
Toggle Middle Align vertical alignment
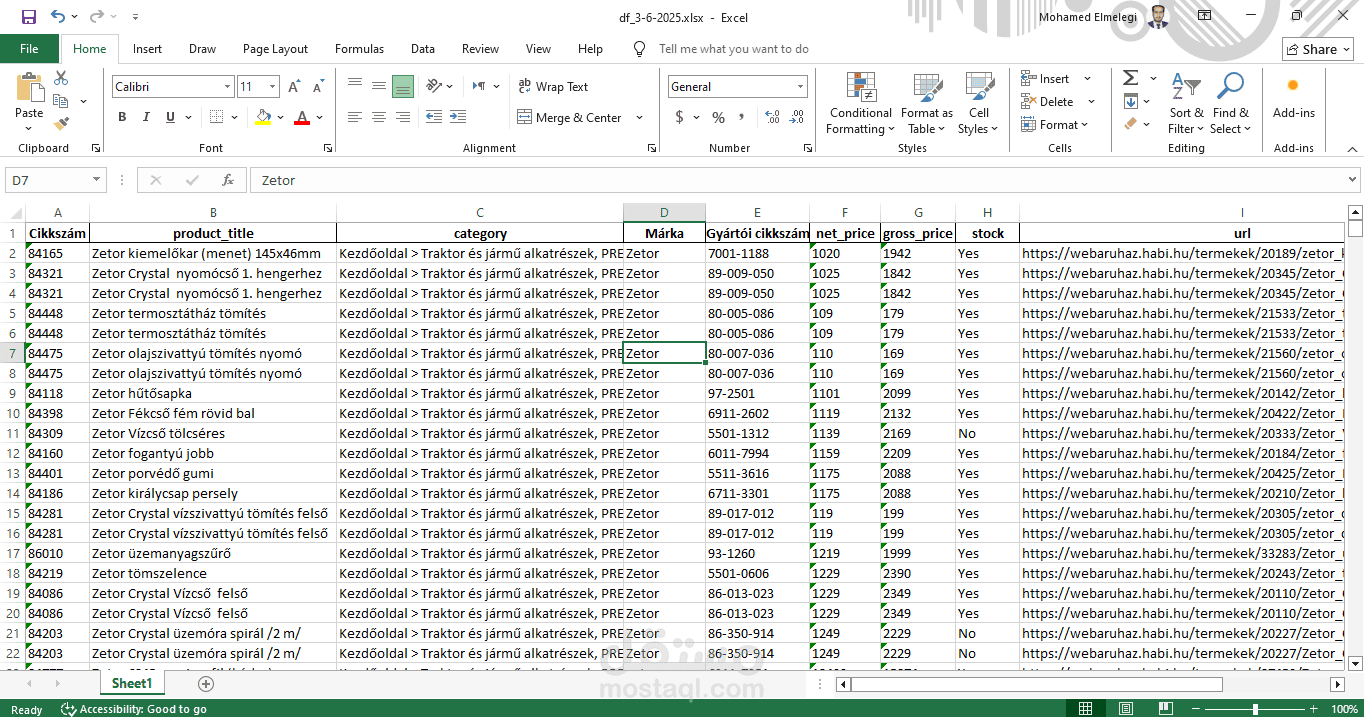click(379, 87)
